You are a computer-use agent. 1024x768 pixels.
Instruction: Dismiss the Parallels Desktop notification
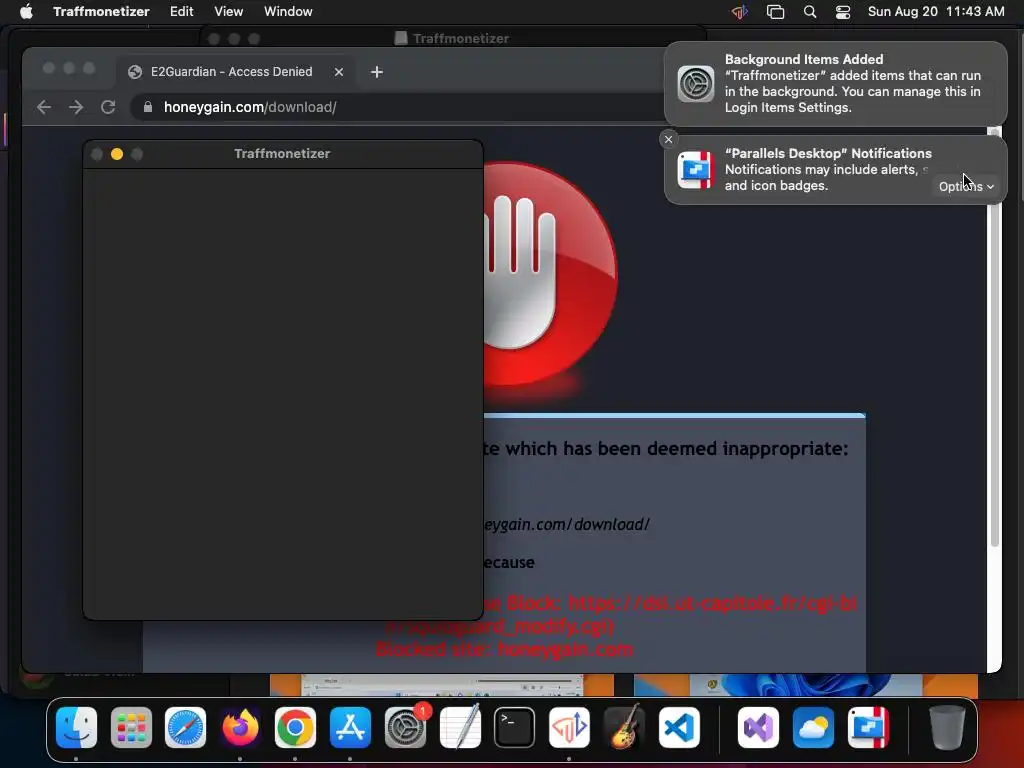668,139
